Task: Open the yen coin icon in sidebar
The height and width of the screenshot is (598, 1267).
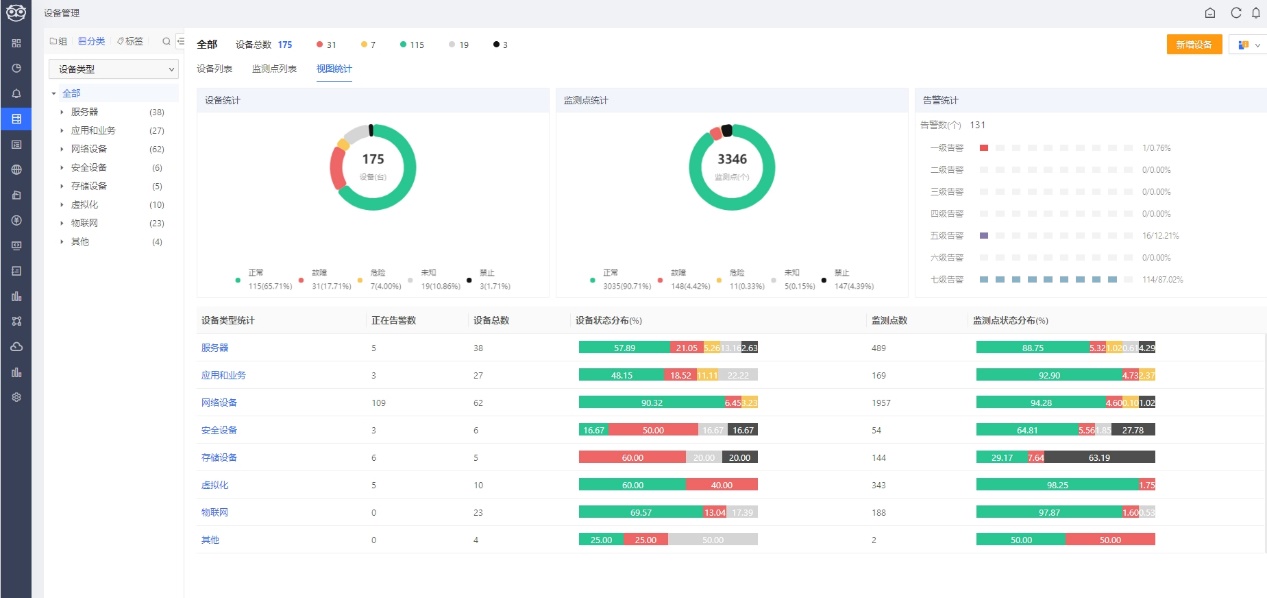Action: point(16,220)
